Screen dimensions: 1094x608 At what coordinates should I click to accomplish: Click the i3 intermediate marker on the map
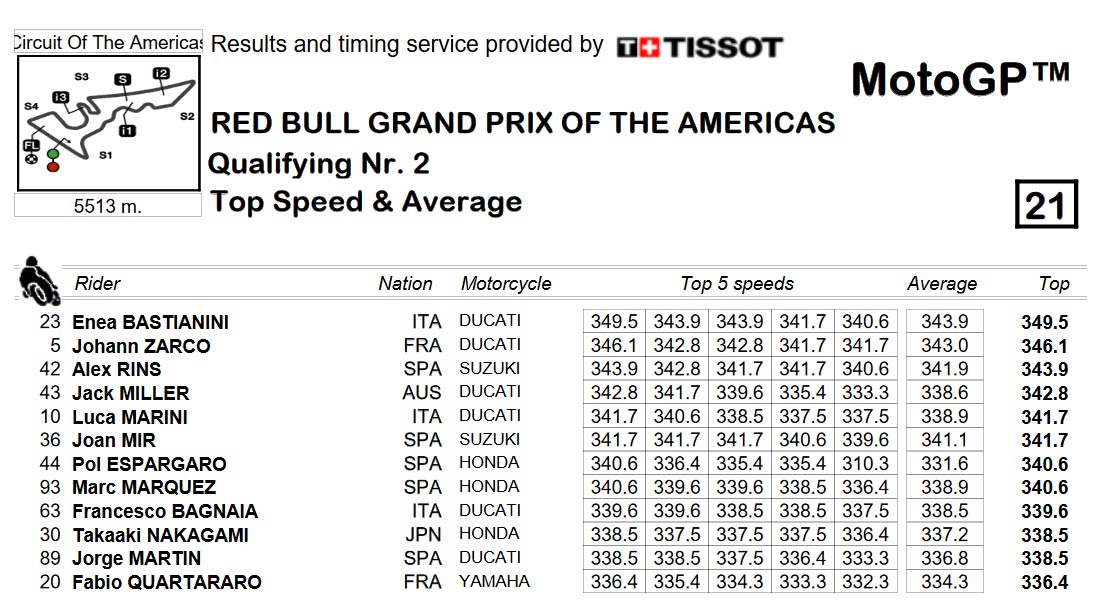pos(61,97)
